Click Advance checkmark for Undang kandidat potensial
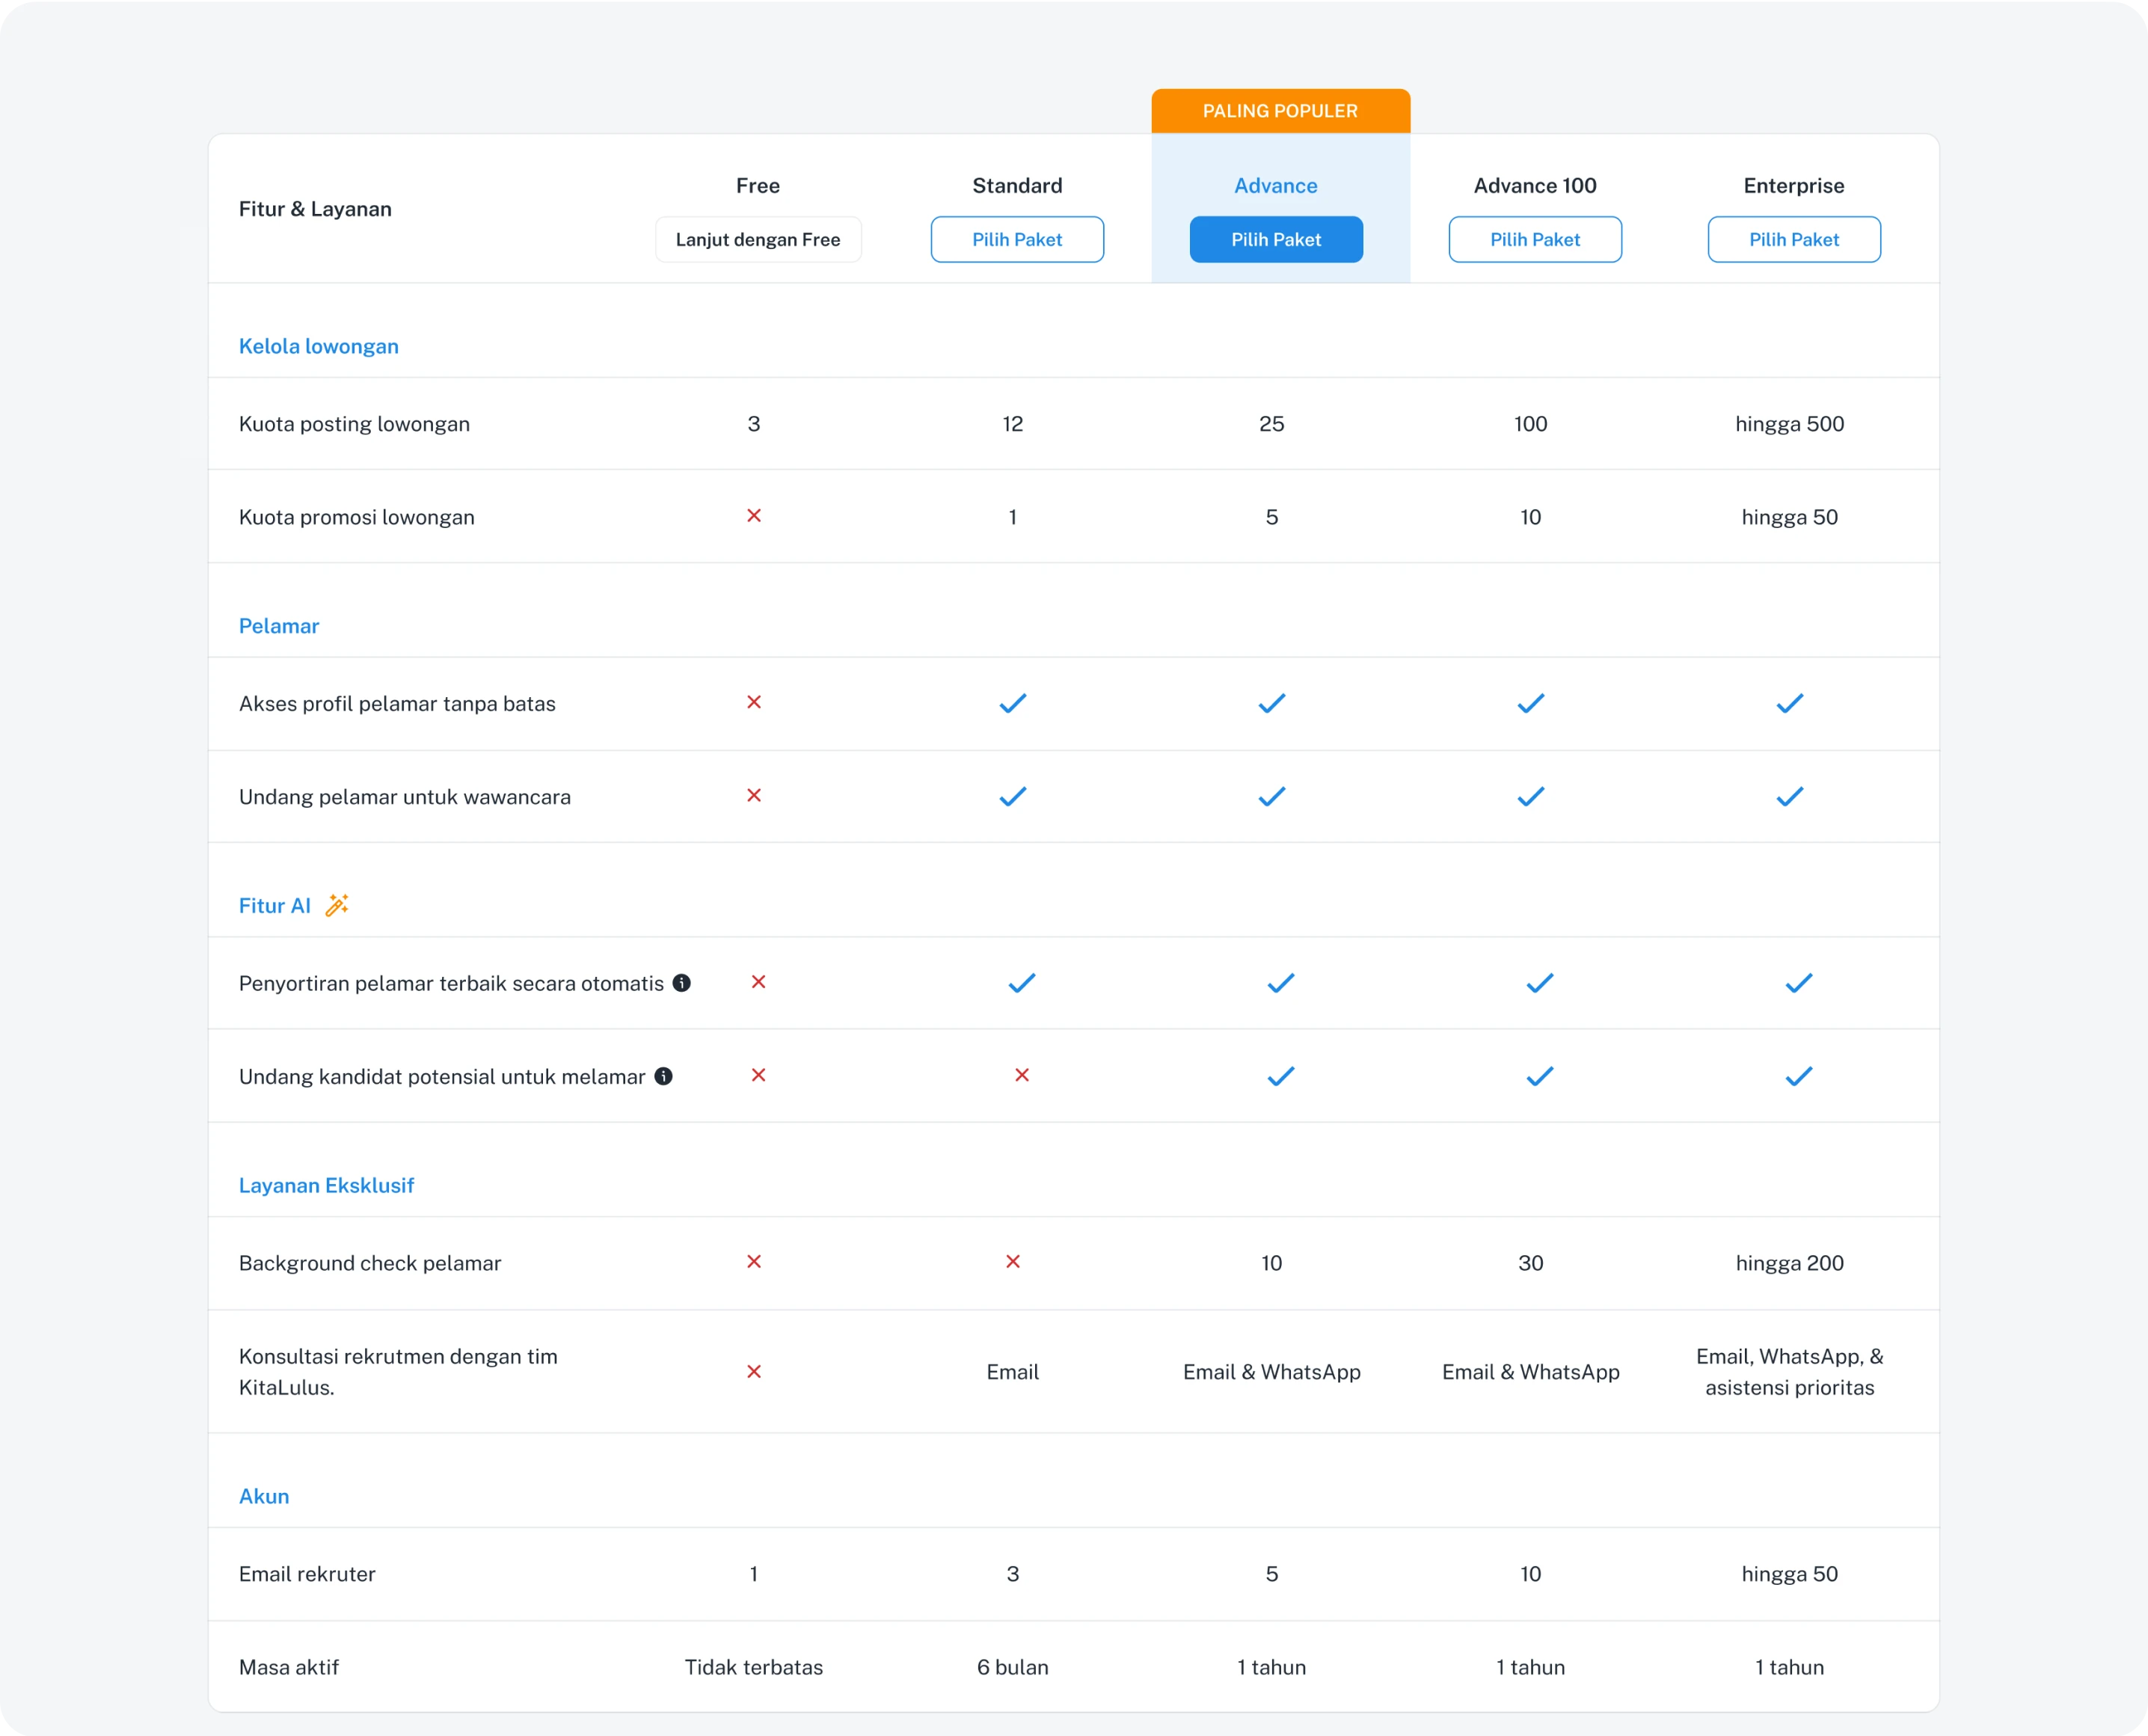2148x1736 pixels. (1280, 1076)
